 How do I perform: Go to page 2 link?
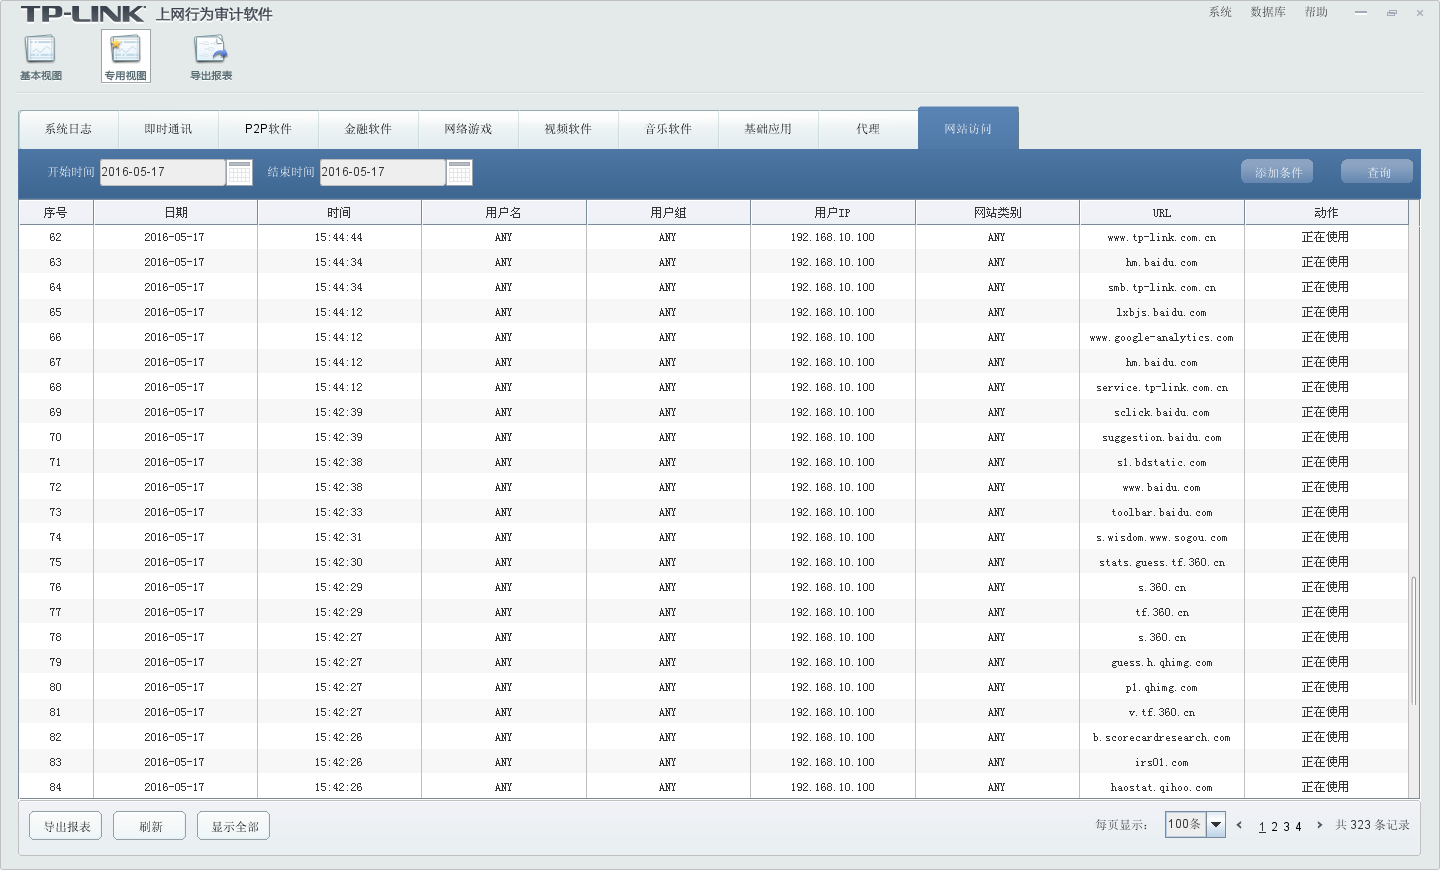coord(1274,827)
